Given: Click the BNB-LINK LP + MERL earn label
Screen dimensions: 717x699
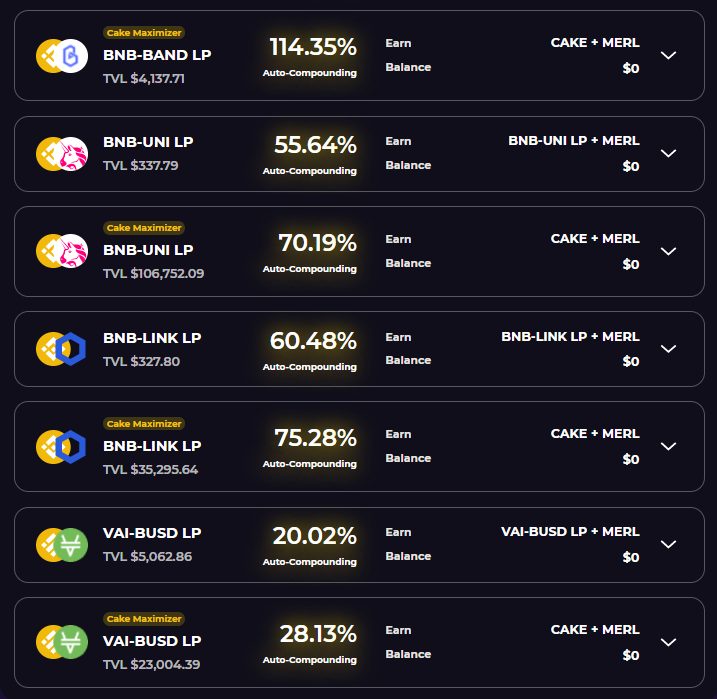Looking at the screenshot, I should coord(570,336).
